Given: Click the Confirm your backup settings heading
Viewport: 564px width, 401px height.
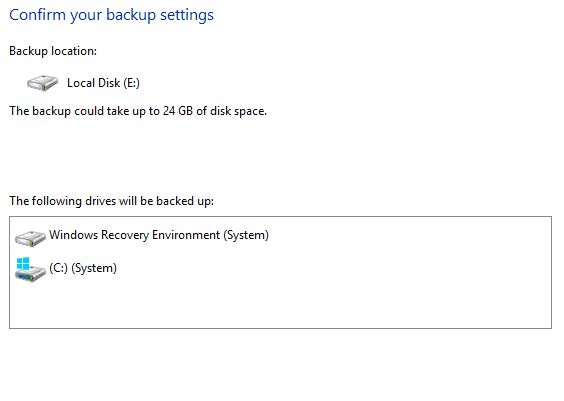Looking at the screenshot, I should [111, 15].
